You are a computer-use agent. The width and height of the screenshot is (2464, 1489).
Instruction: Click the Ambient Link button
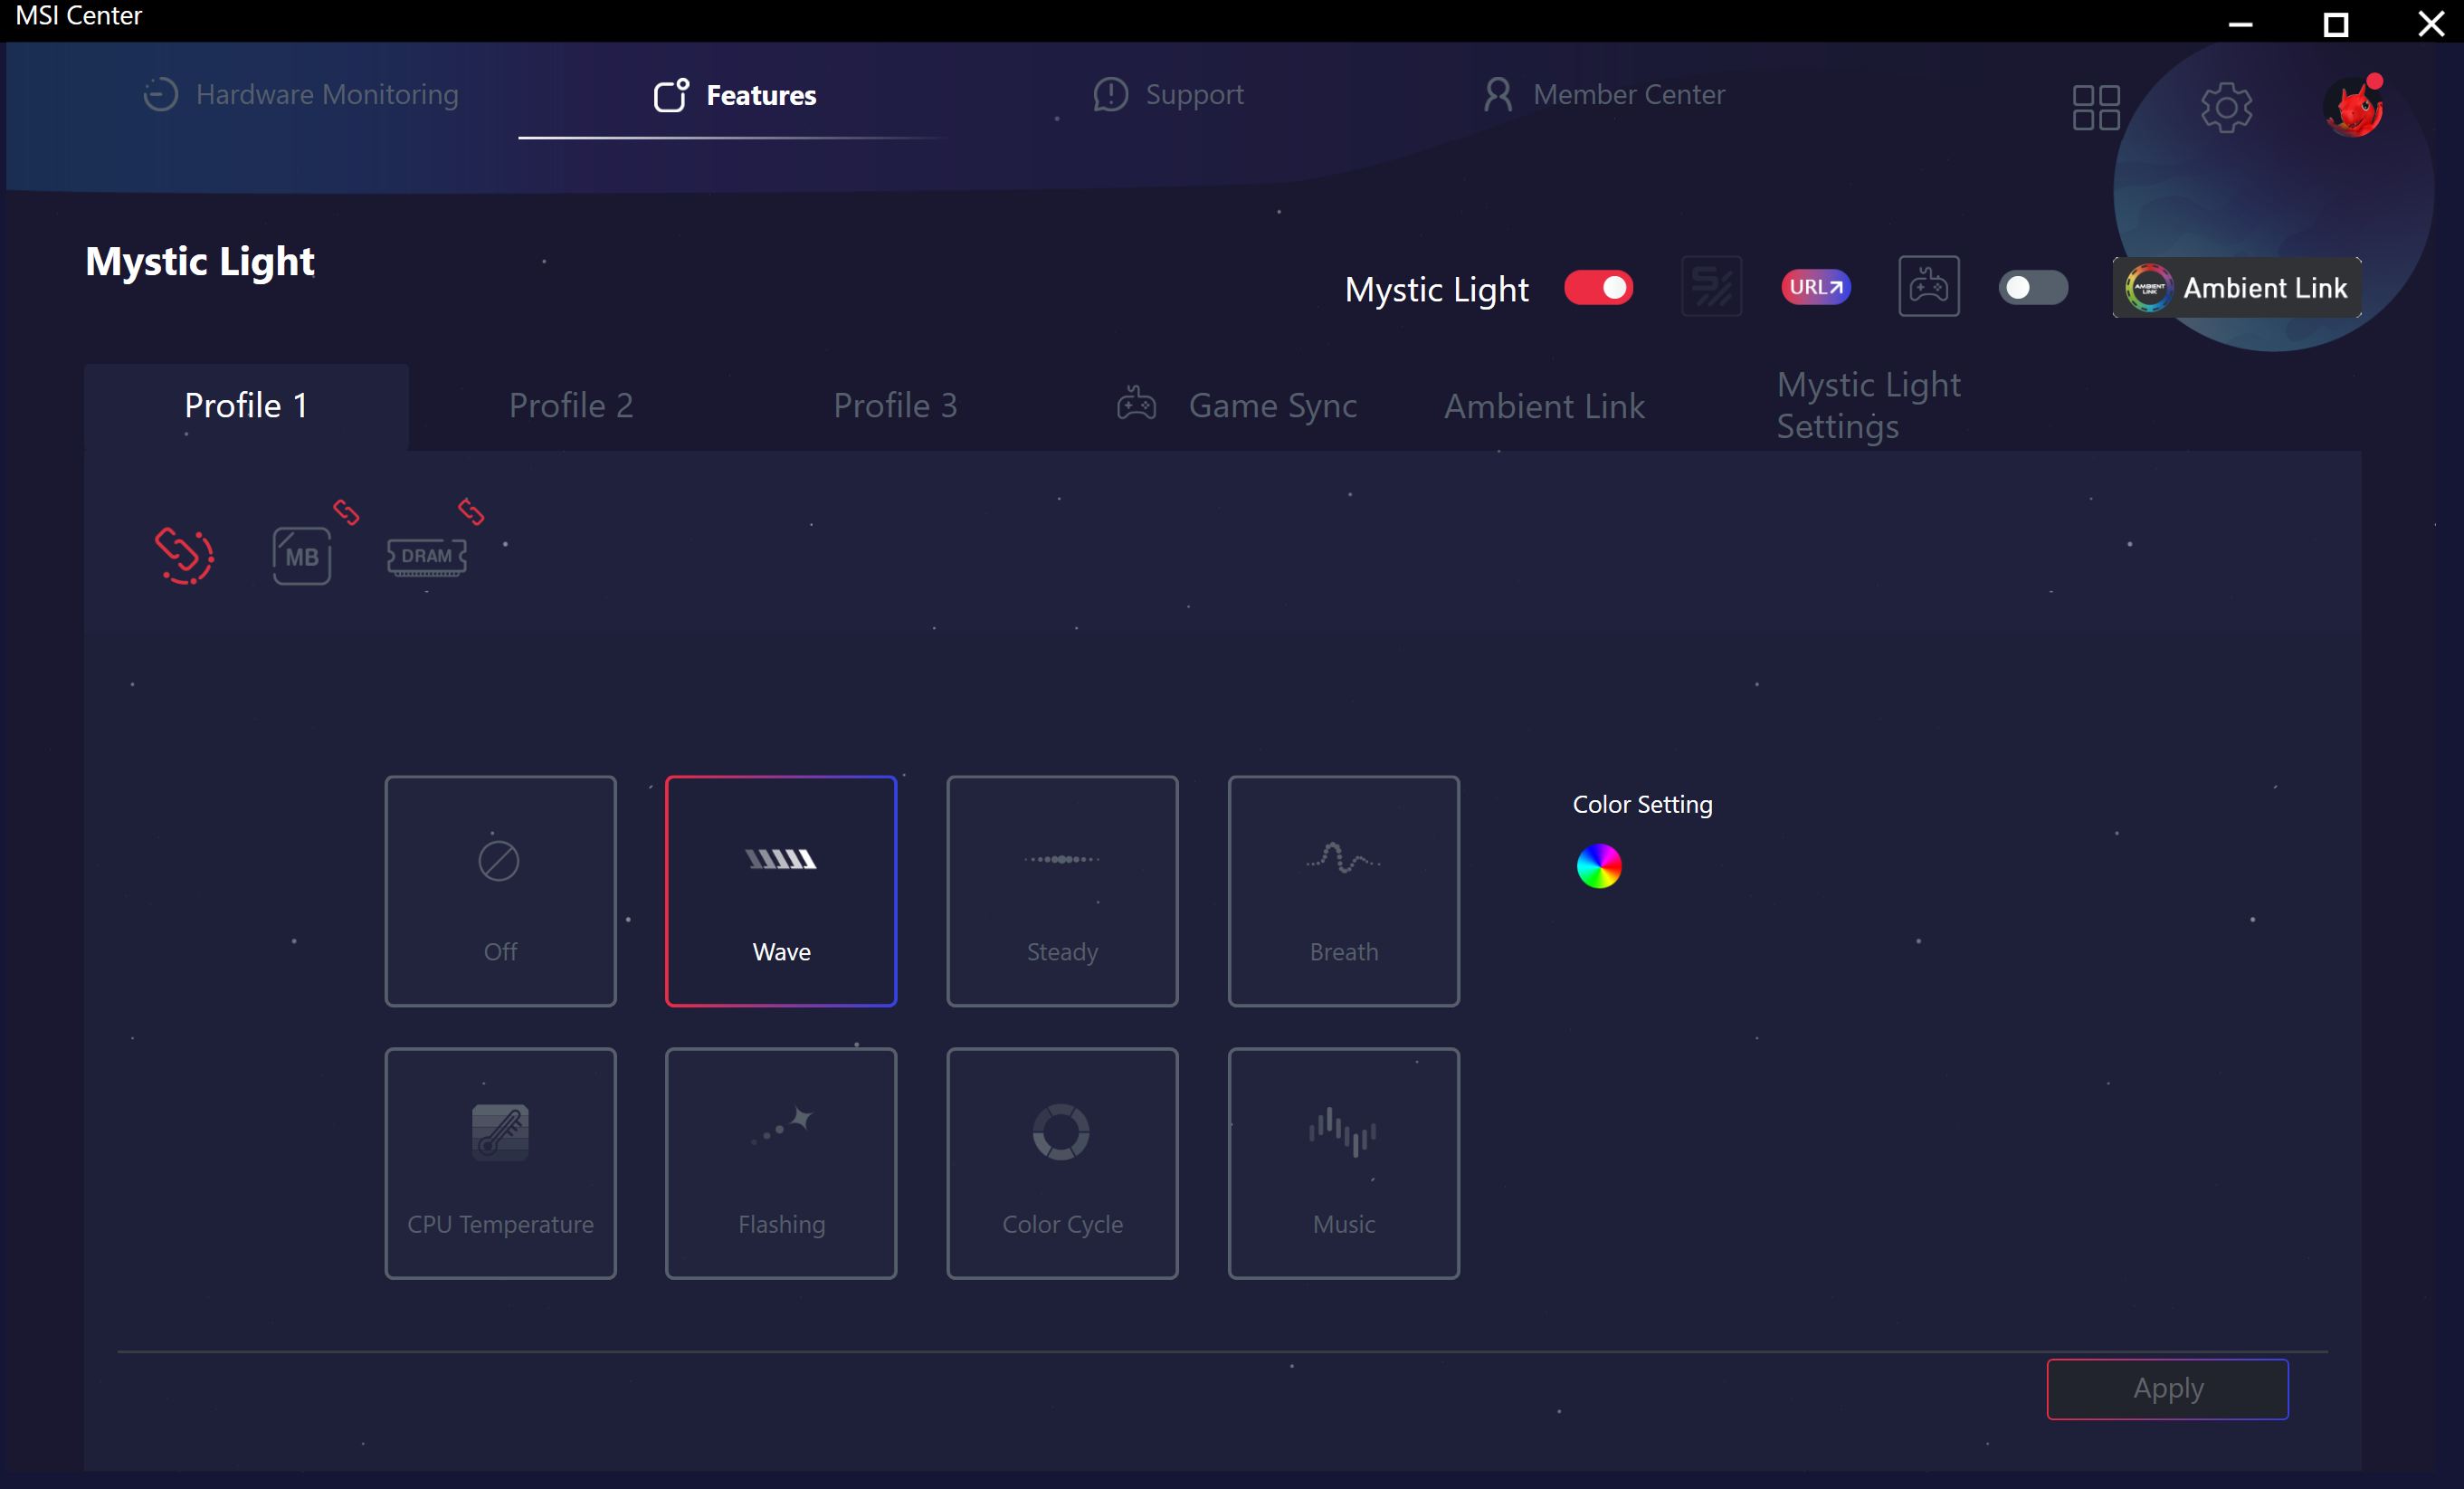pyautogui.click(x=2237, y=288)
